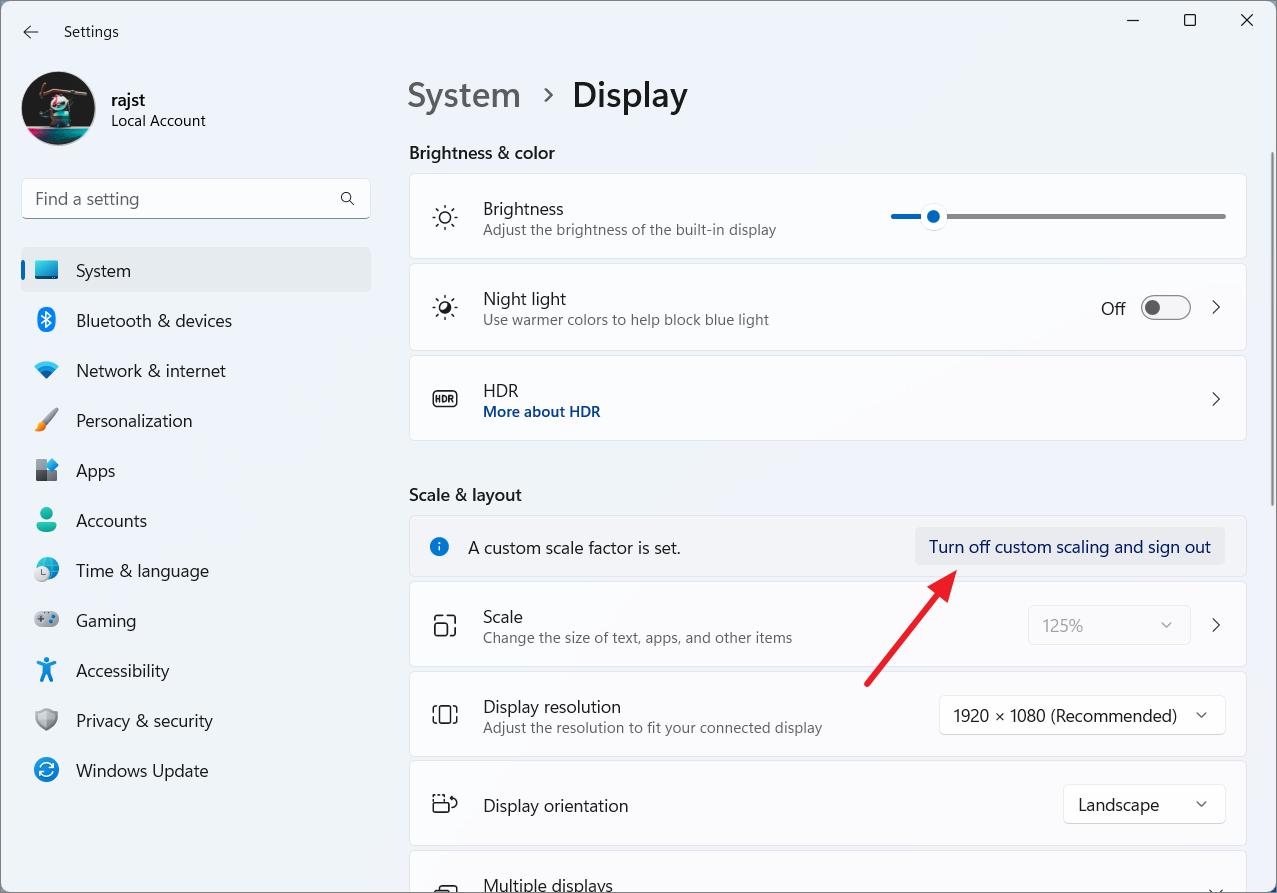Click the back arrow icon in title bar
The width and height of the screenshot is (1277, 893).
tap(31, 32)
